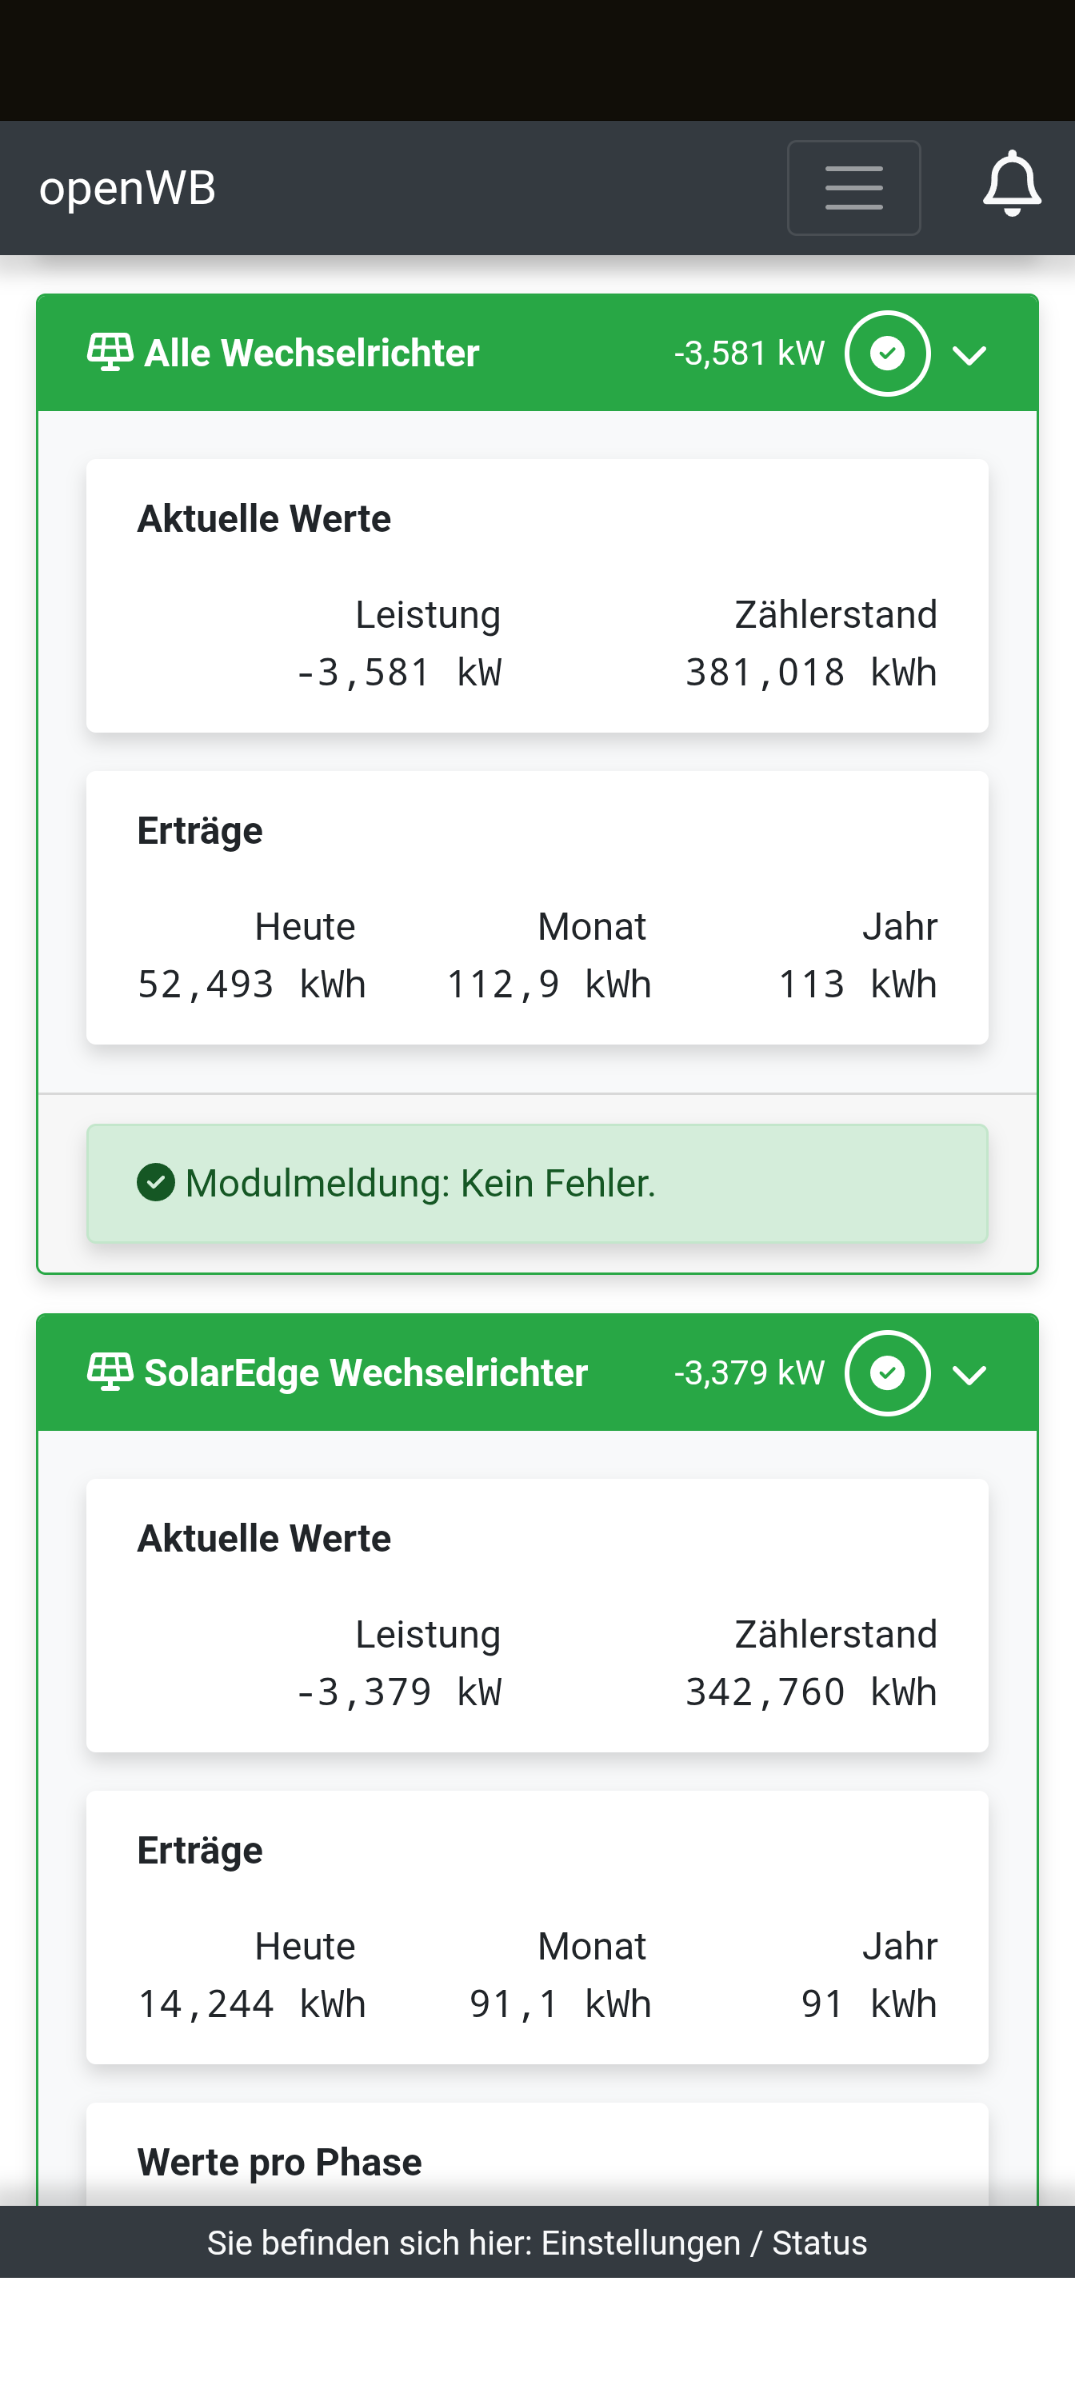This screenshot has width=1075, height=2393.
Task: Click the Einstellungen / Status breadcrumb footer
Action: pos(537,2243)
